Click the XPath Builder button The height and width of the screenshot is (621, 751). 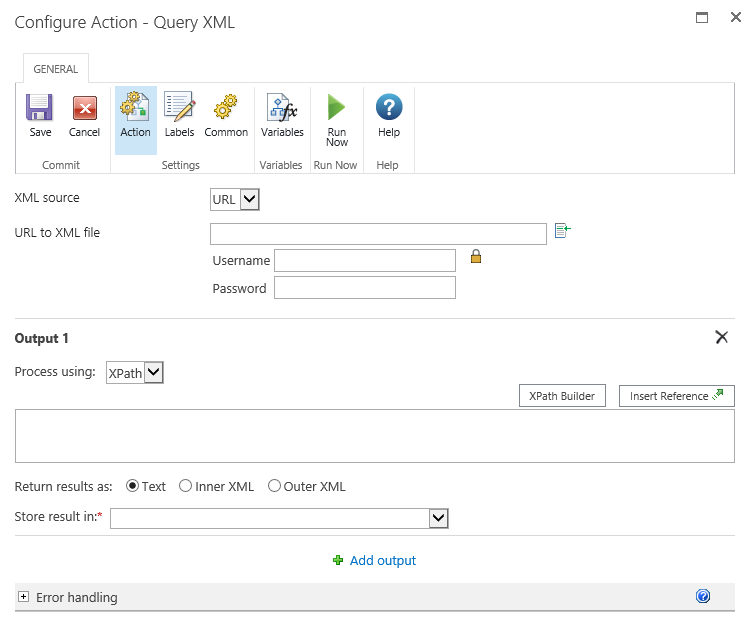tap(562, 396)
